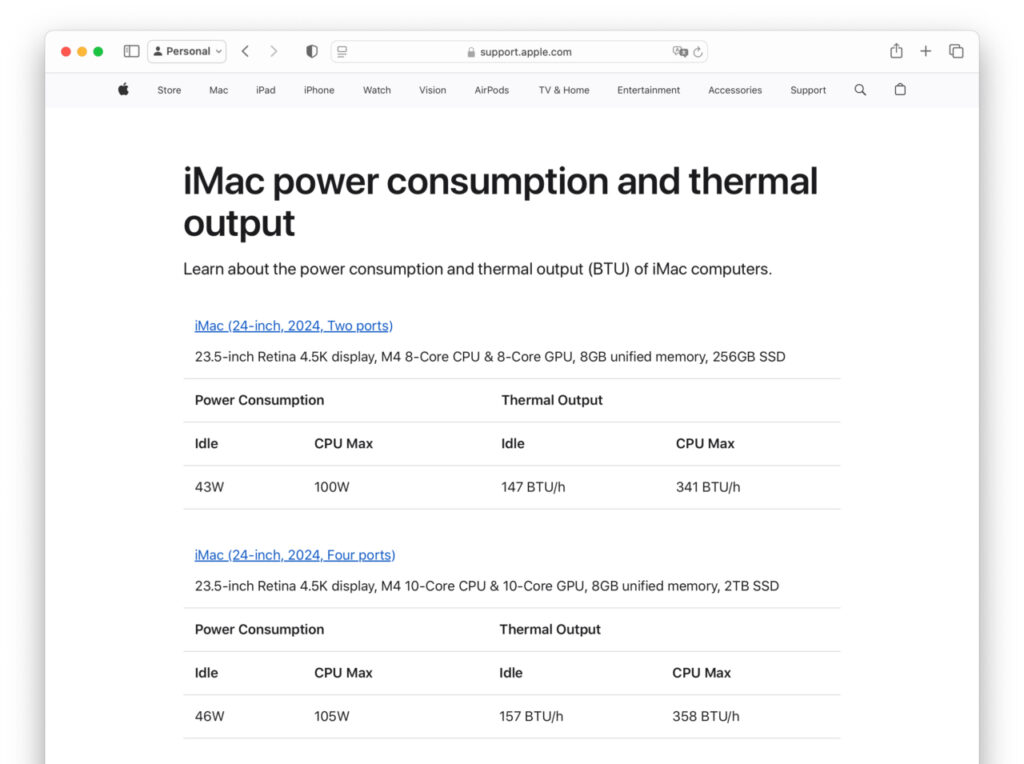Reload the page using the refresh icon
The height and width of the screenshot is (764, 1024).
point(697,51)
